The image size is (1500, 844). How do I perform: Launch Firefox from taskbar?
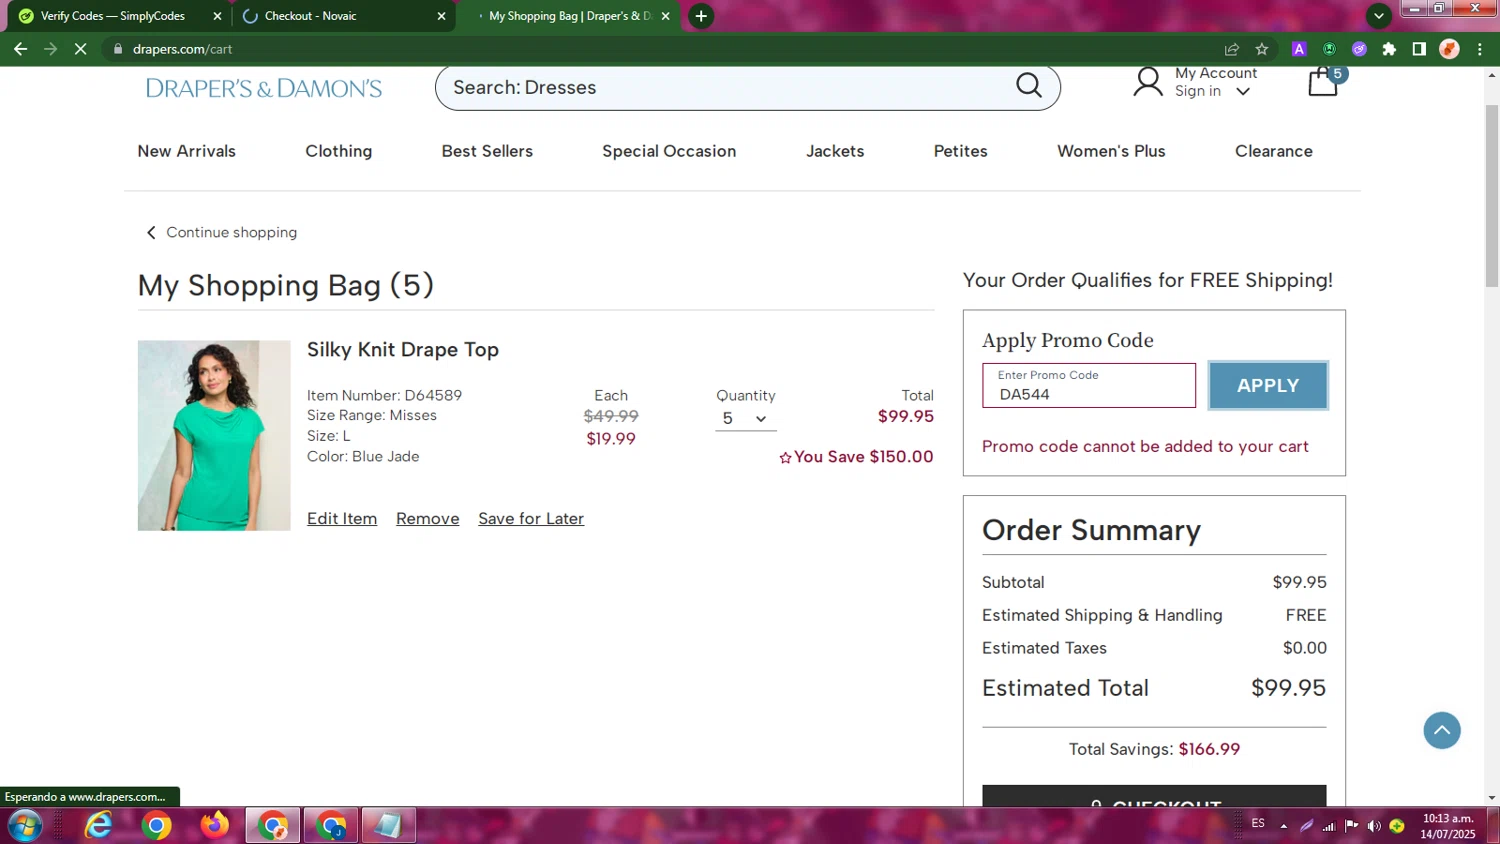click(214, 826)
